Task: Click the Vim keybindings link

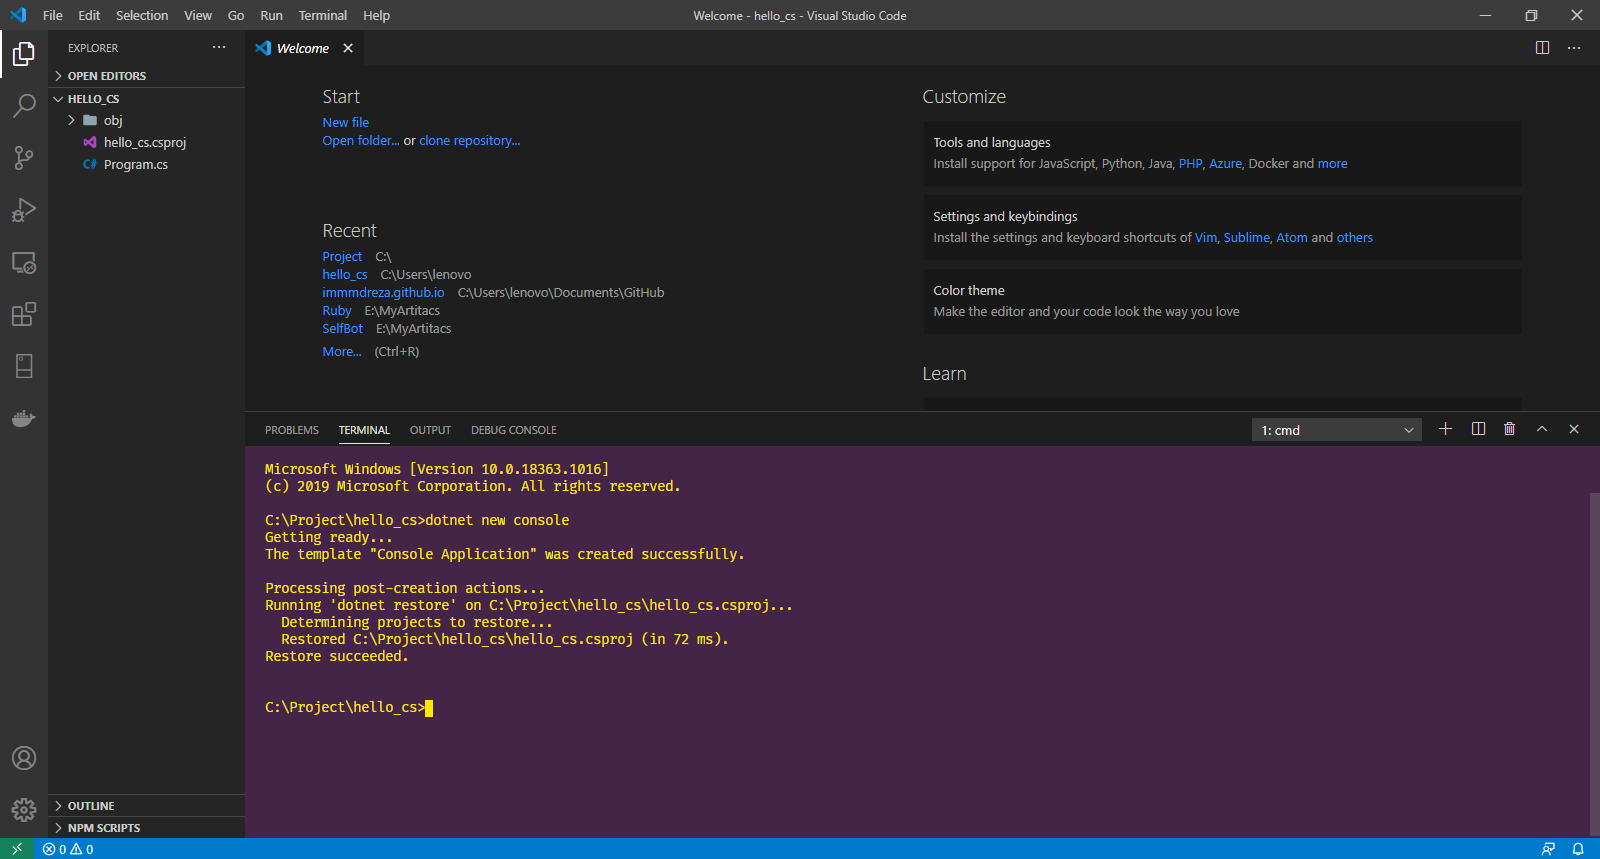Action: 1206,238
